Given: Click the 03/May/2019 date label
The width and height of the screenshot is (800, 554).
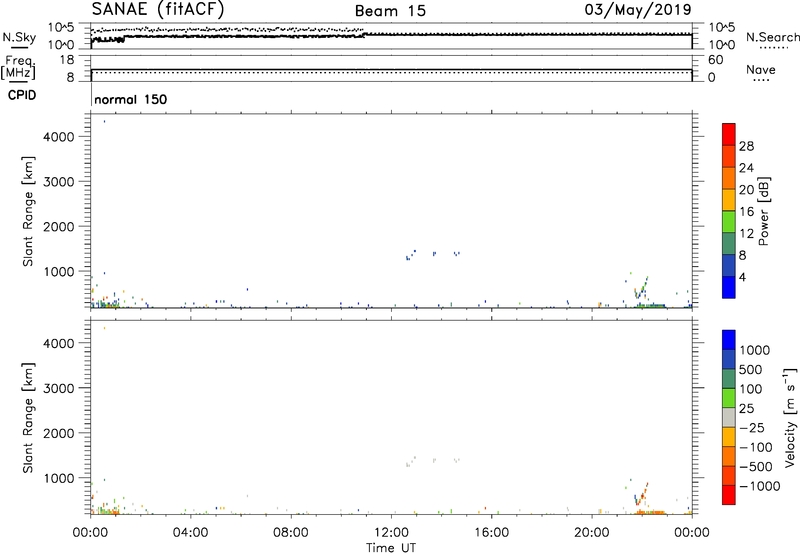Looking at the screenshot, I should [x=638, y=10].
